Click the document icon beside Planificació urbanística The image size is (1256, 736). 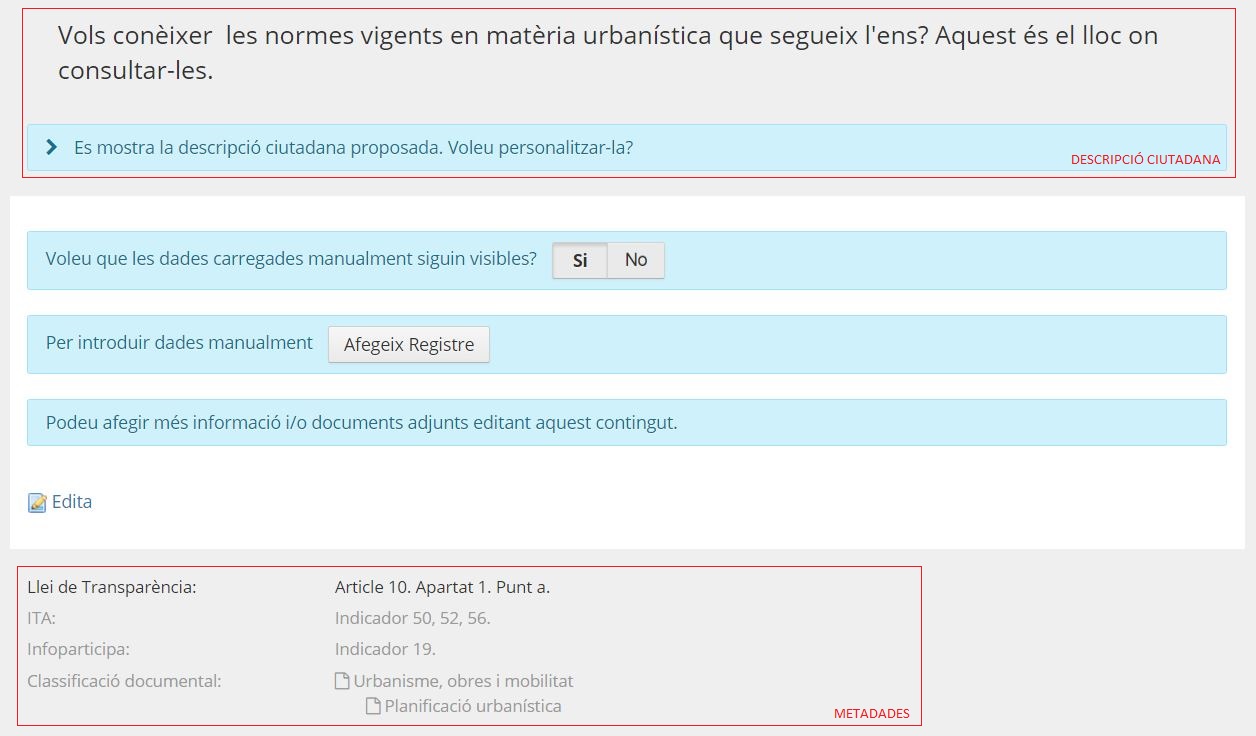coord(373,707)
